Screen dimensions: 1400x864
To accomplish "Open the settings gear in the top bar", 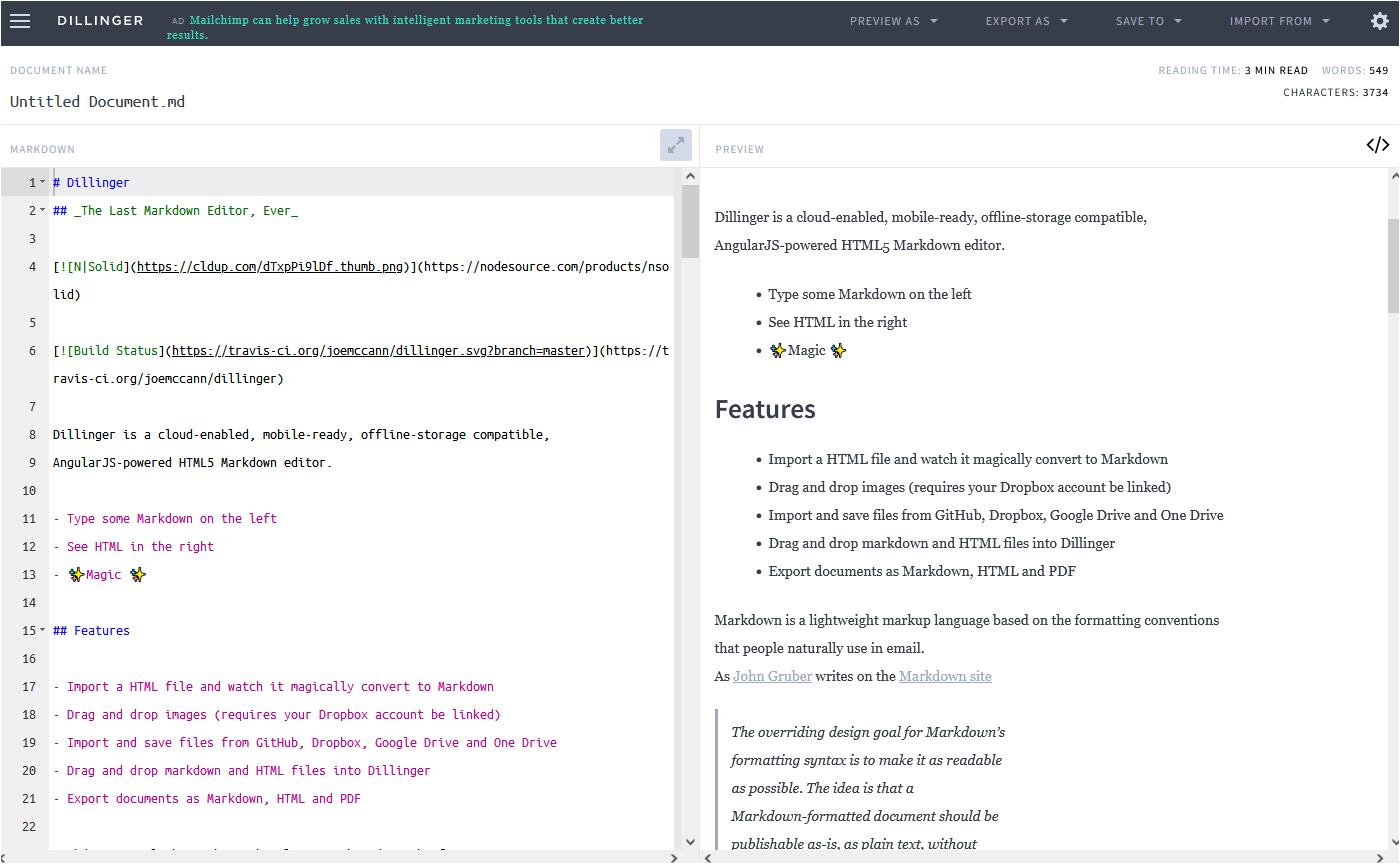I will point(1381,20).
